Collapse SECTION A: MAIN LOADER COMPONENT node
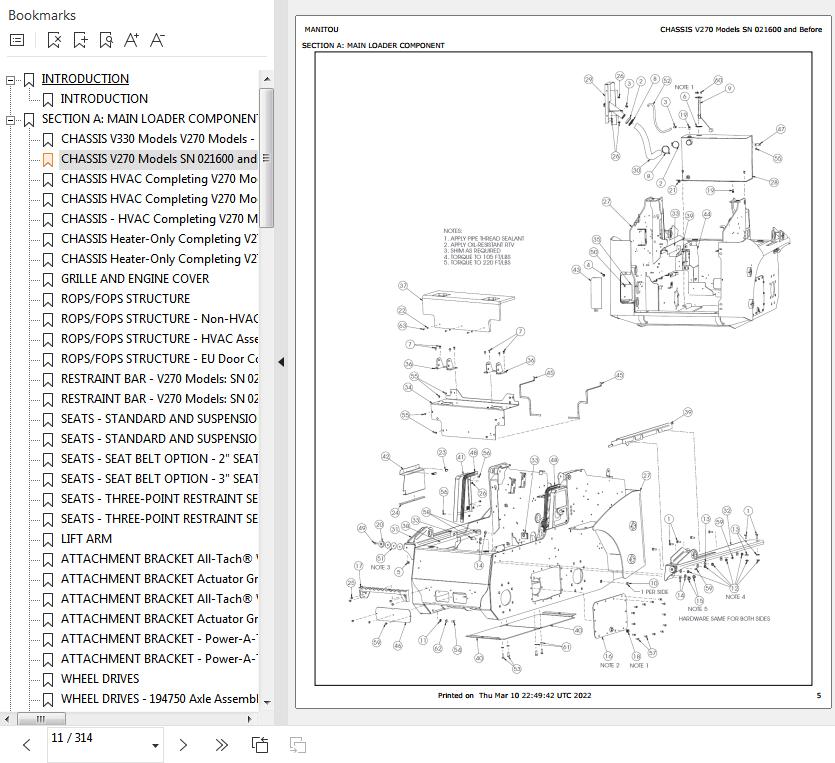 click(12, 119)
